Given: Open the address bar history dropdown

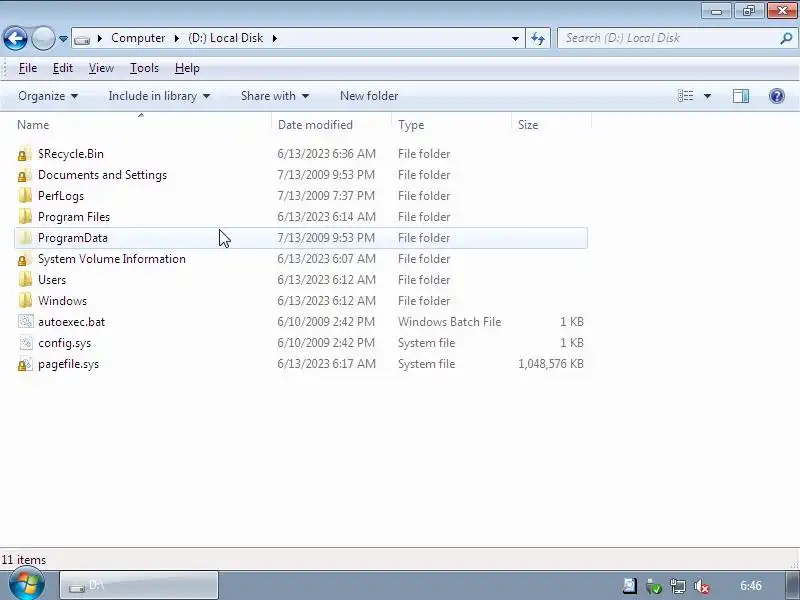Looking at the screenshot, I should [515, 38].
